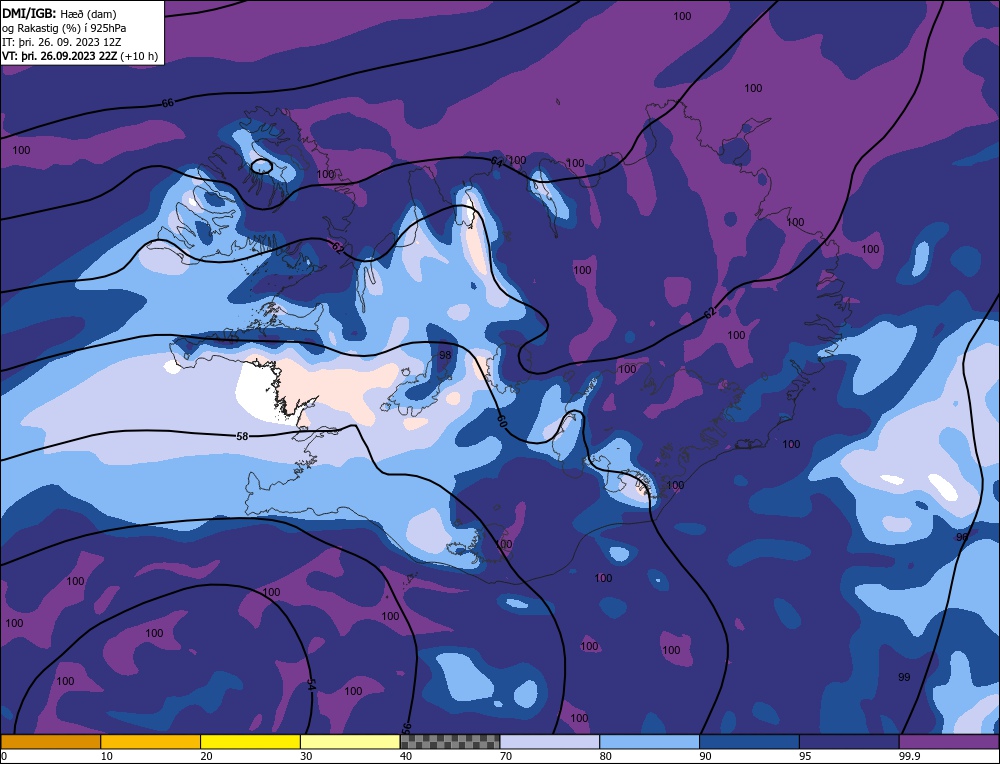
Task: Click the '64' contour label
Action: [497, 163]
